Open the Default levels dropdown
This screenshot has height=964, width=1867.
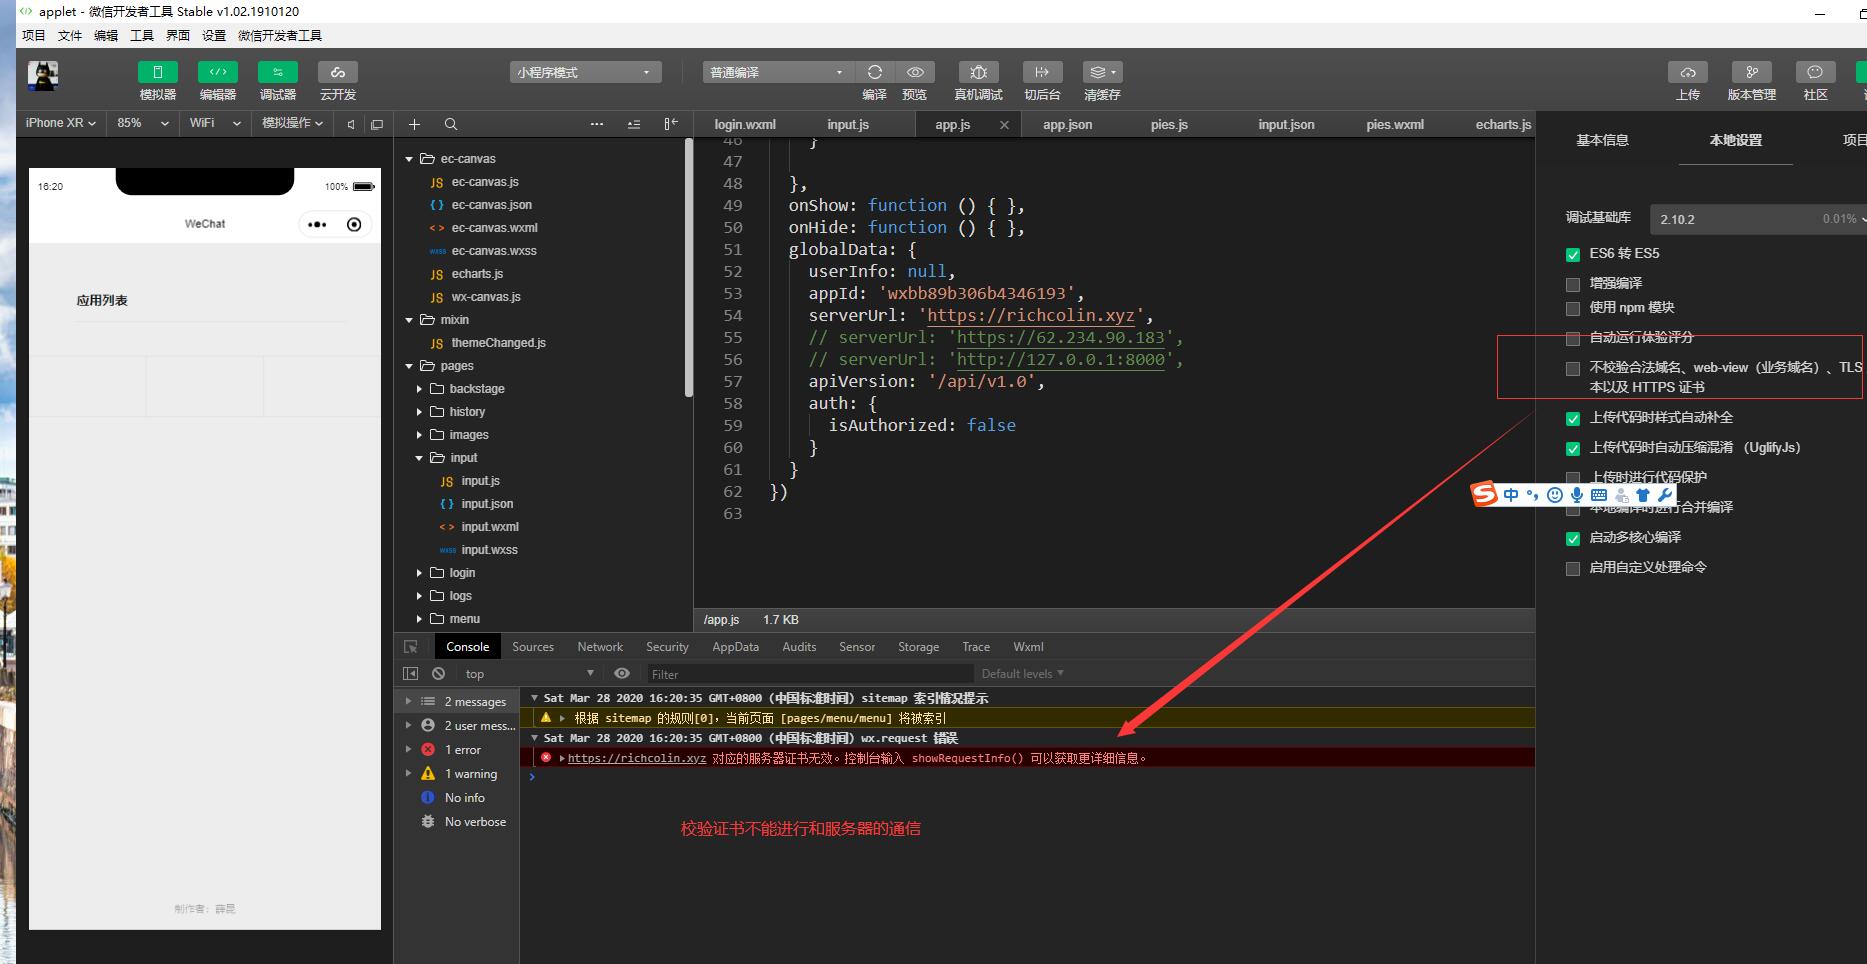point(1022,673)
